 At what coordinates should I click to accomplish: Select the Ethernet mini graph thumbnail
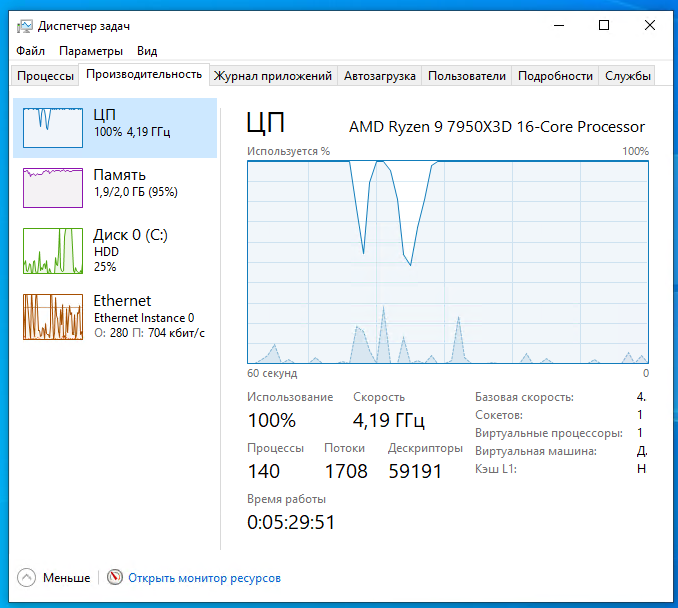53,317
